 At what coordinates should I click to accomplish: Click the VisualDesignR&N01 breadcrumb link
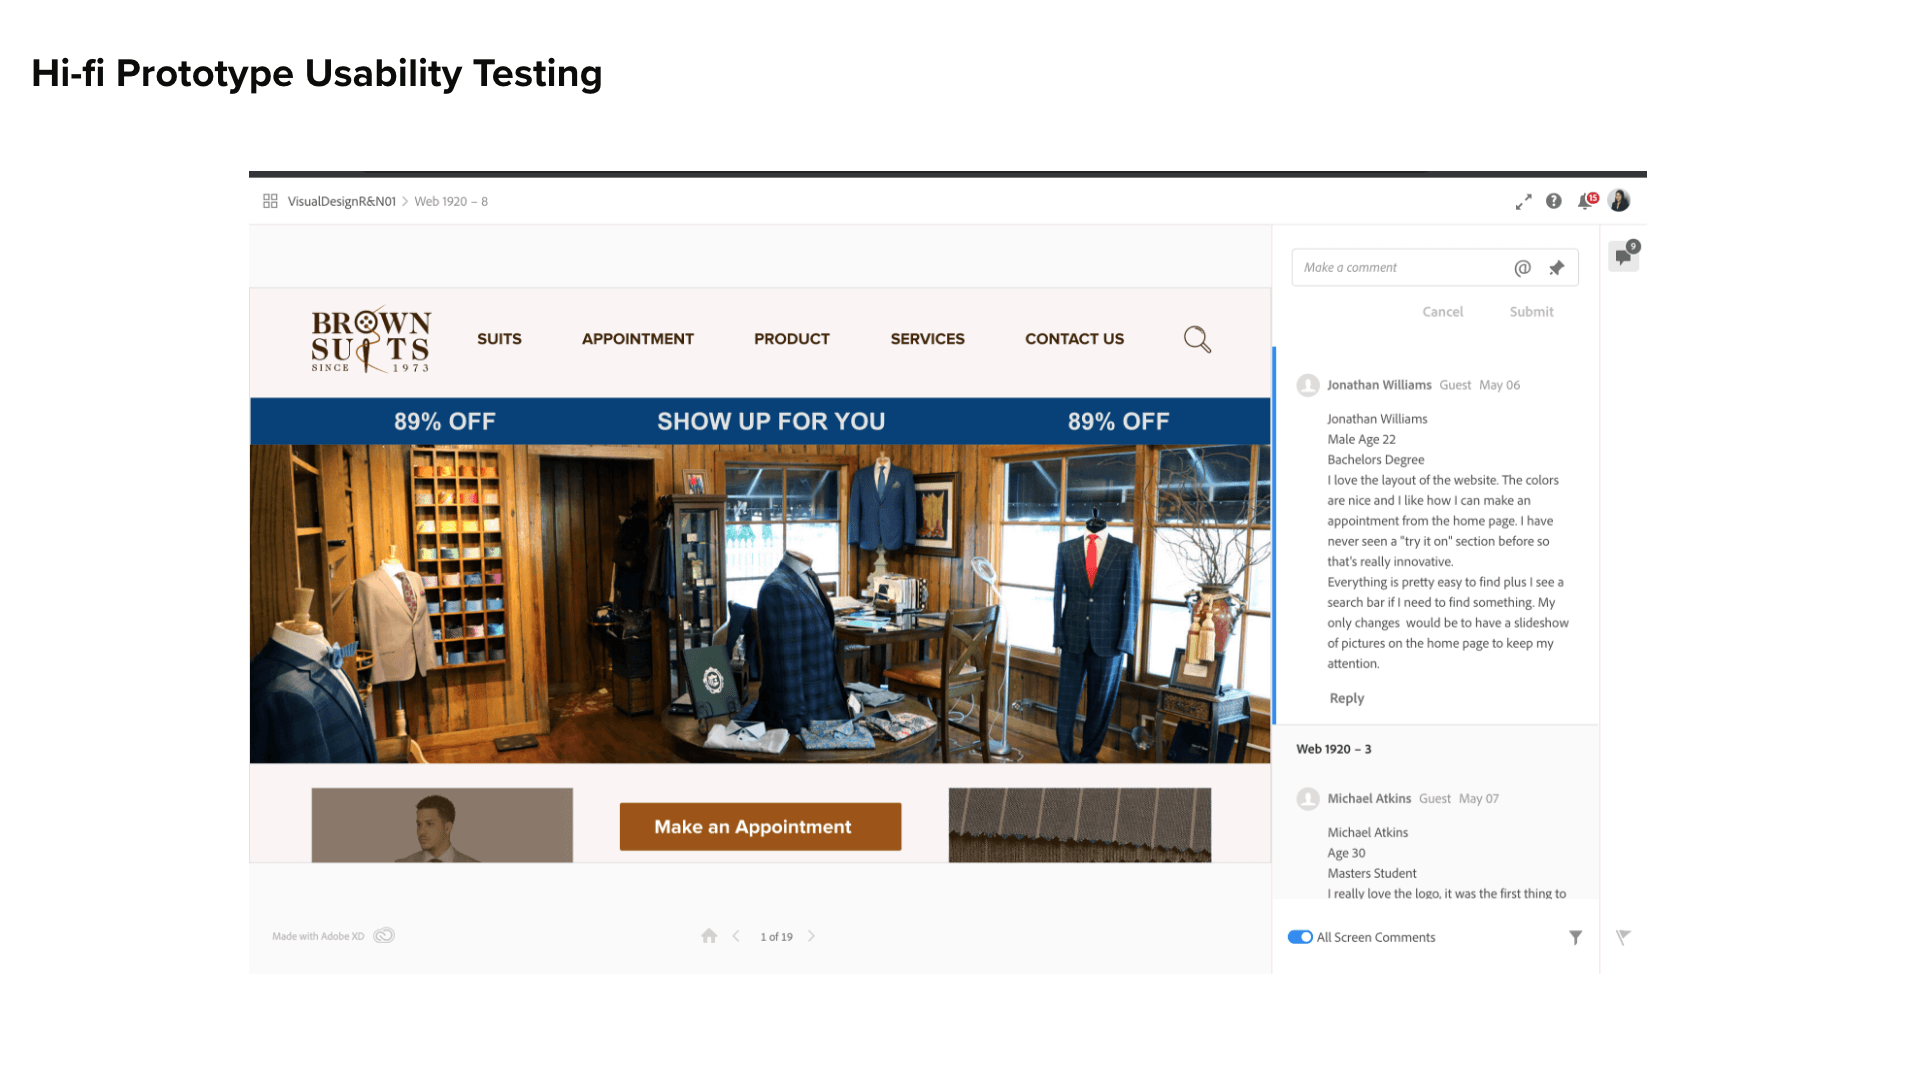pyautogui.click(x=342, y=201)
